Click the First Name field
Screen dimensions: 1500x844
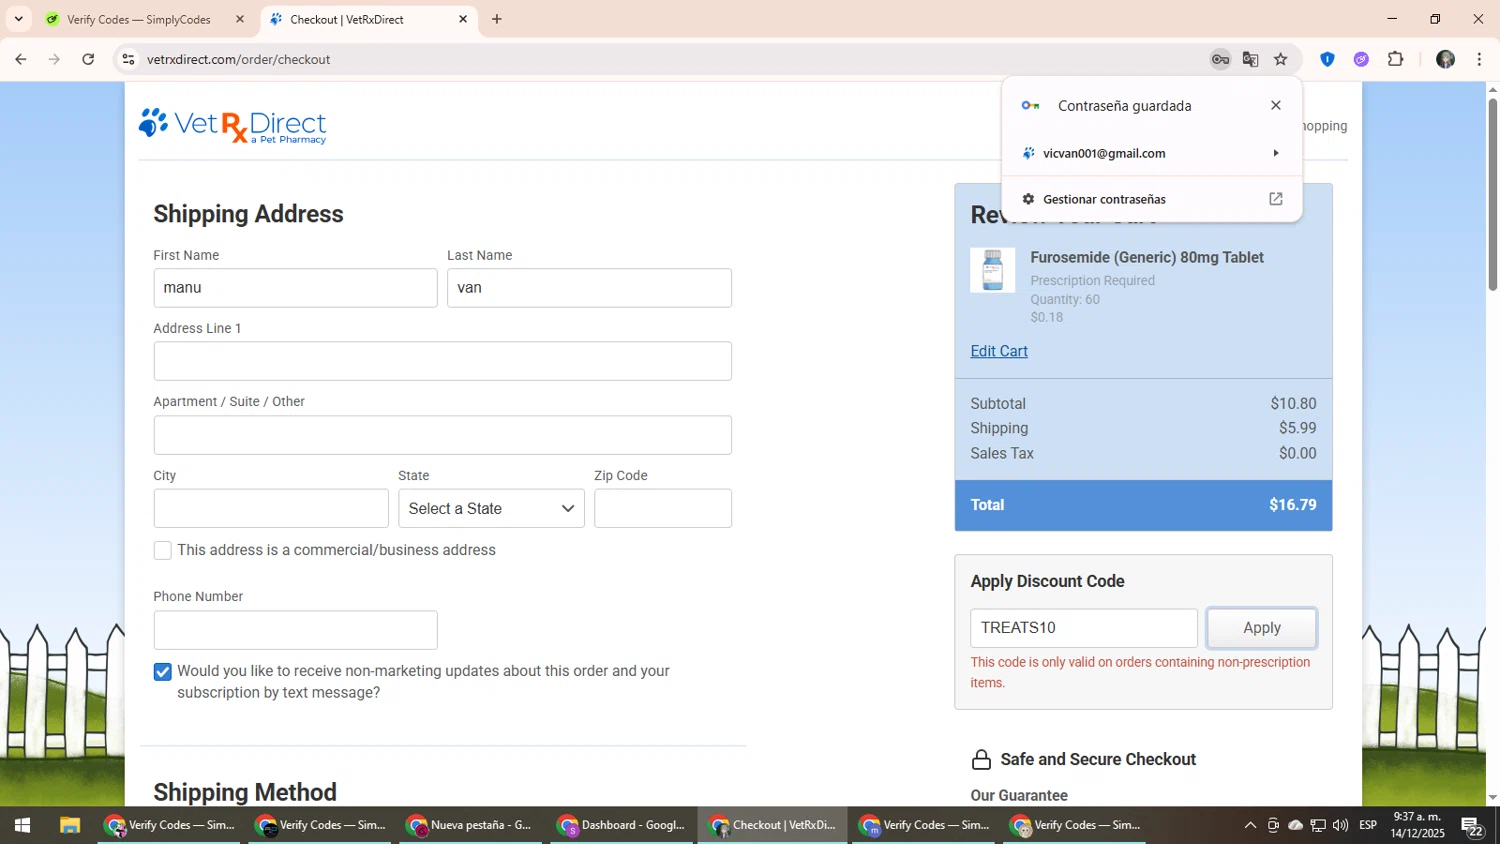coord(295,288)
